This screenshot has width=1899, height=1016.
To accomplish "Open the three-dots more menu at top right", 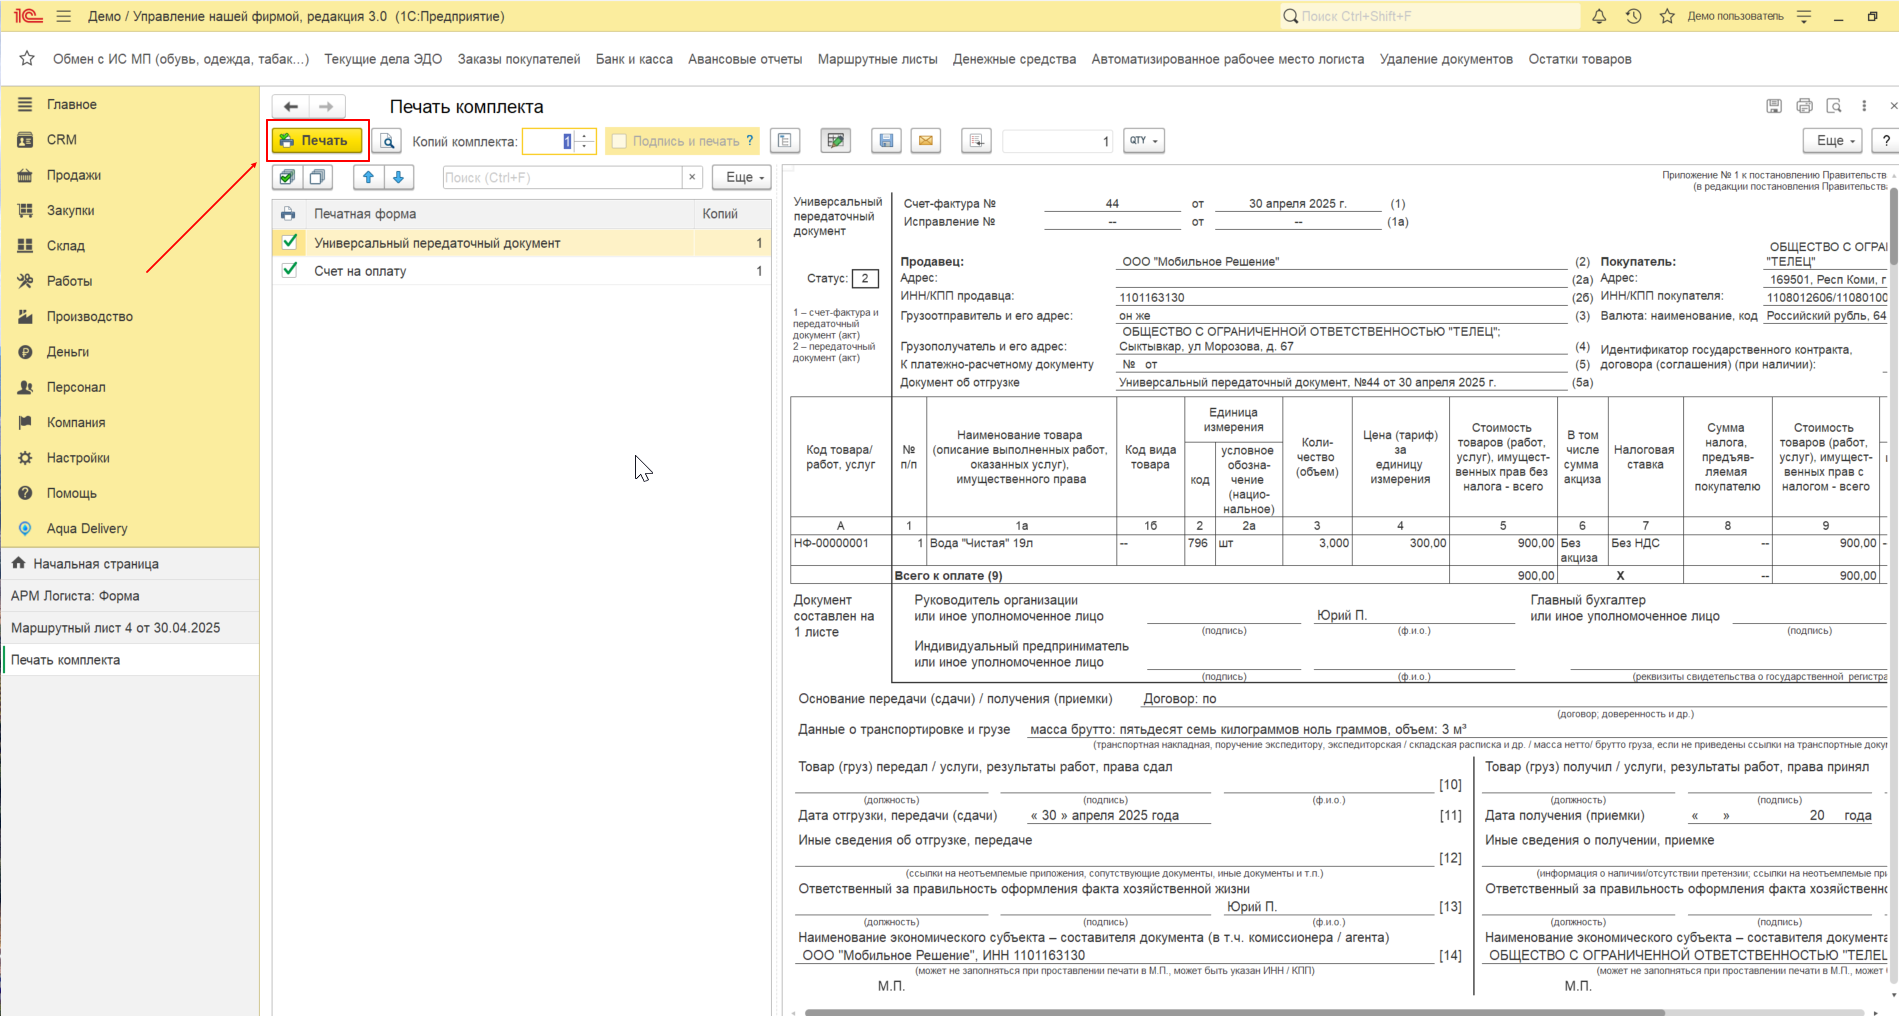I will point(1864,106).
